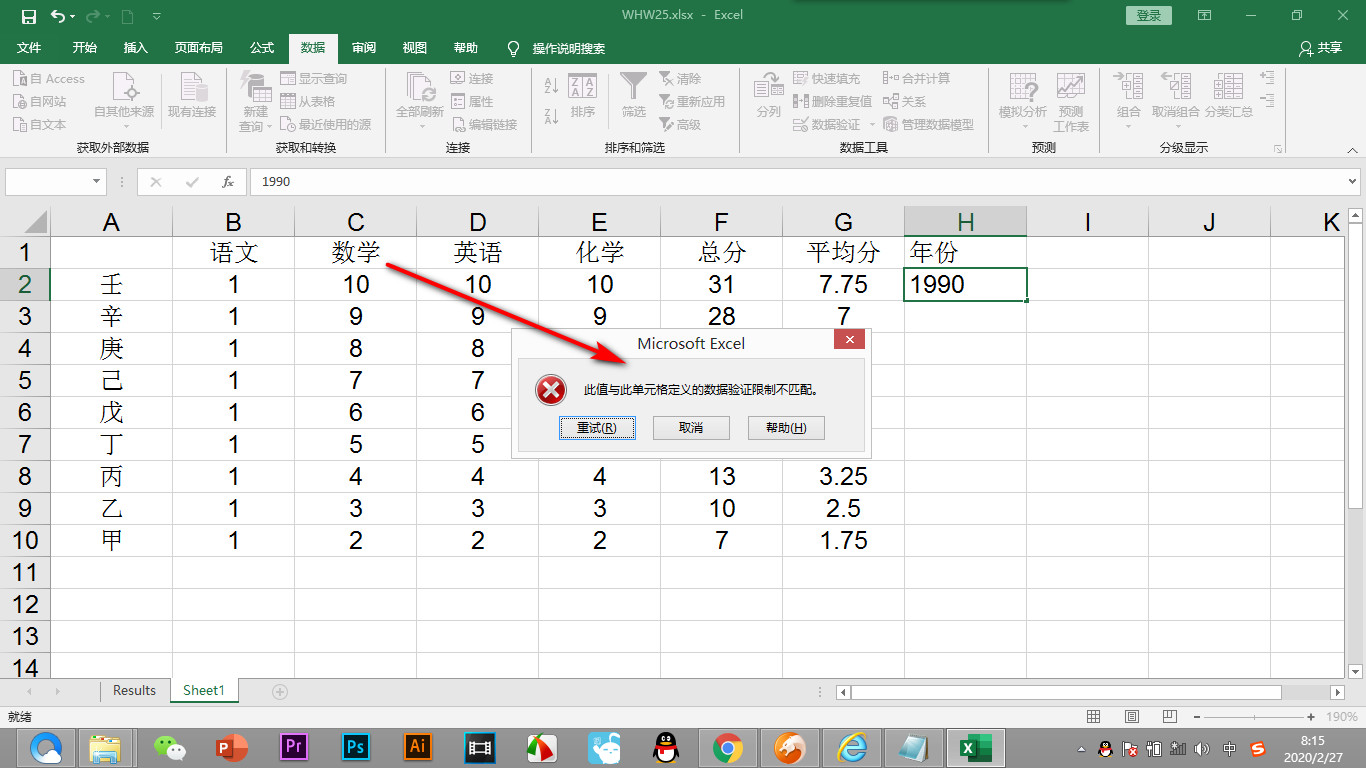Switch to the Results sheet tab
The image size is (1366, 768).
[134, 691]
